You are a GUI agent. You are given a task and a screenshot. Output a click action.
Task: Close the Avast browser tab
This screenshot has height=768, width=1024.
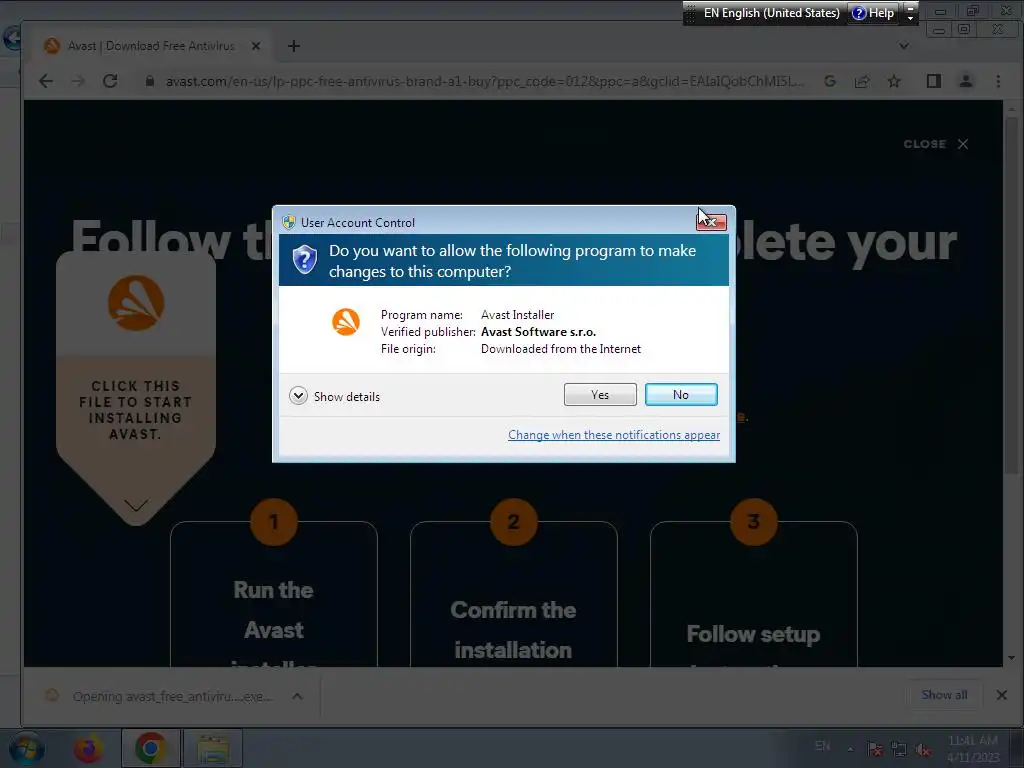pos(256,46)
